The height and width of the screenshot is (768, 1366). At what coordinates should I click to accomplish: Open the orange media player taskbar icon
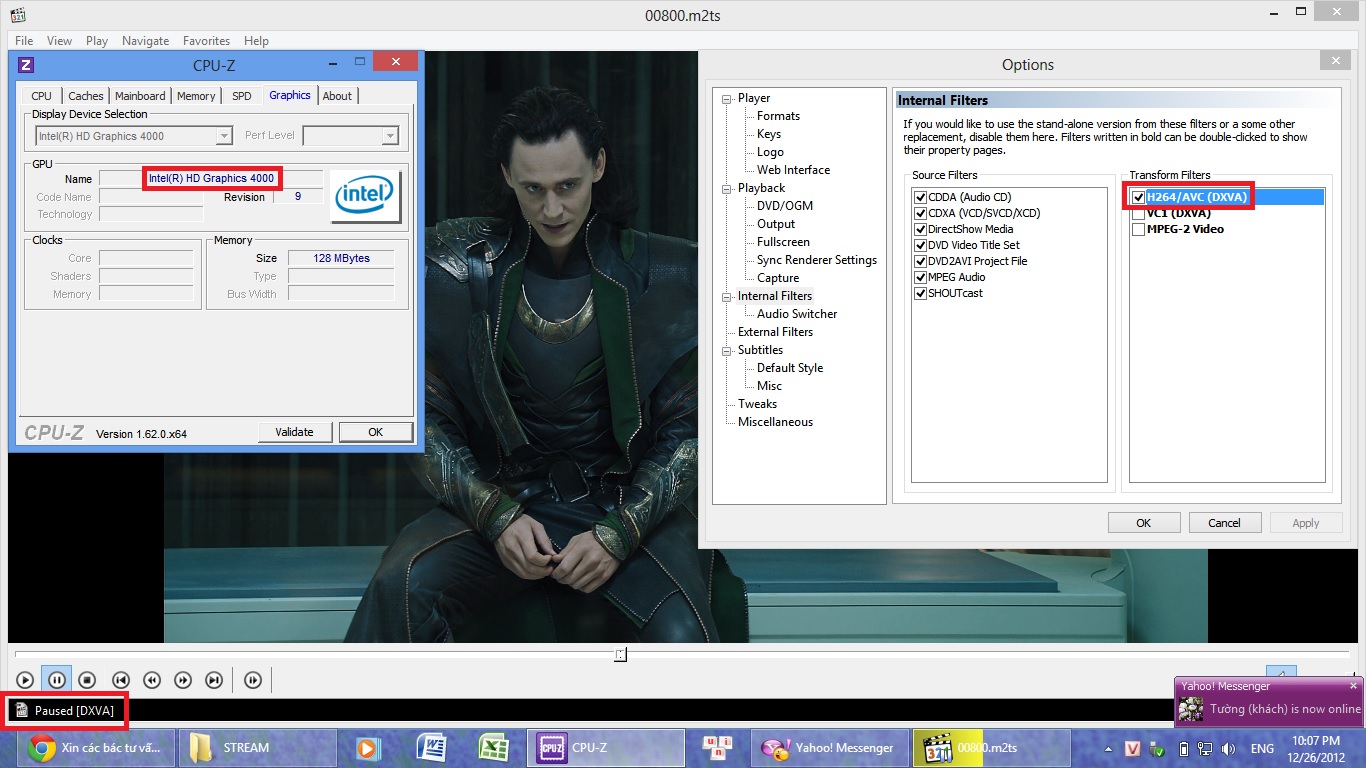pos(367,748)
